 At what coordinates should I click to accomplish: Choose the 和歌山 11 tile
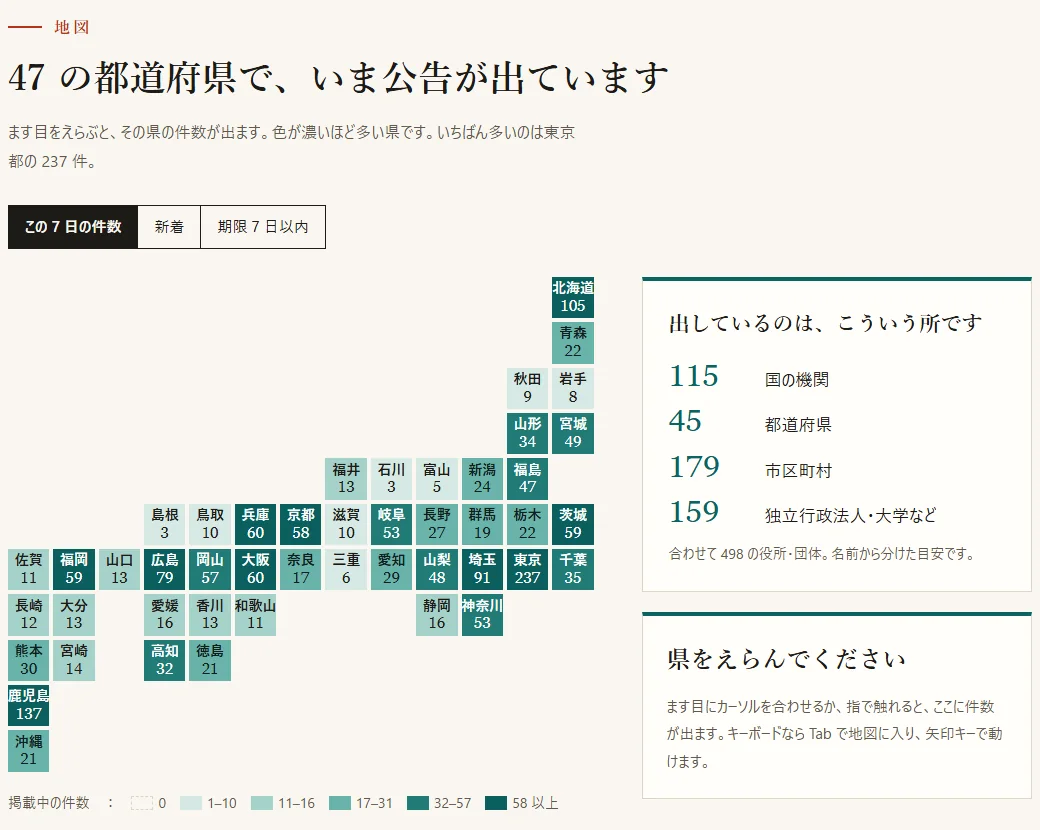click(255, 614)
